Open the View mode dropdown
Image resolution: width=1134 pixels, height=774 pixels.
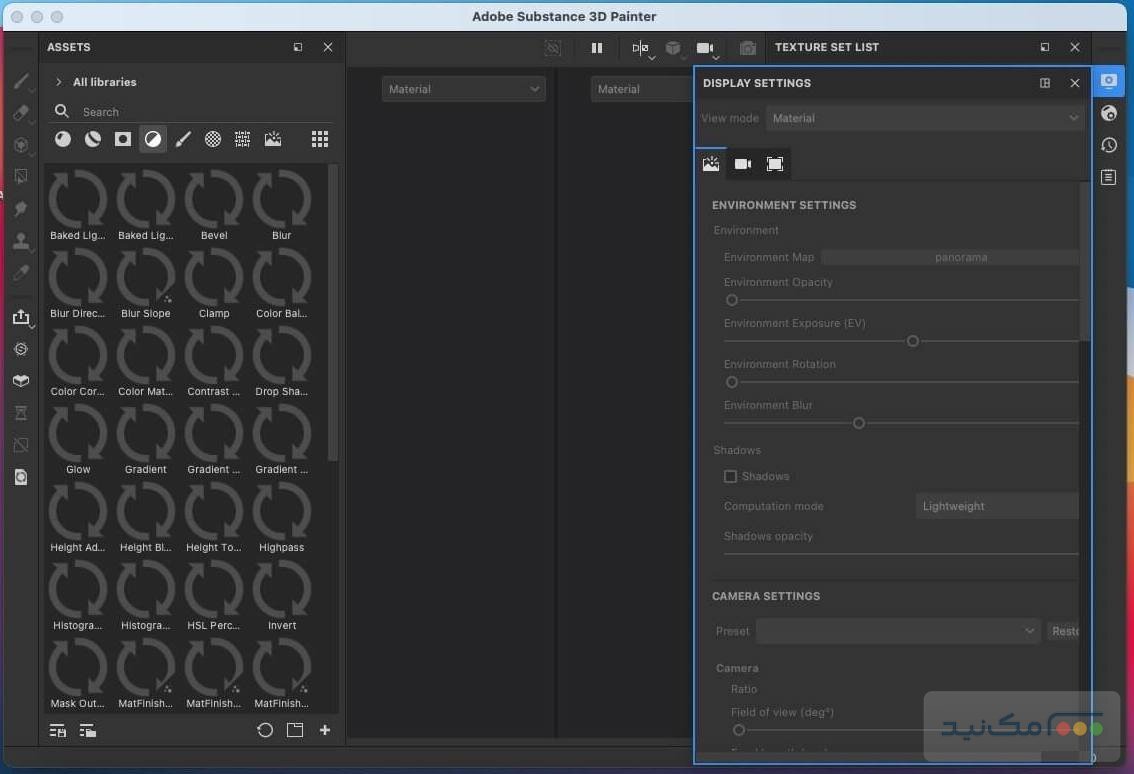click(x=925, y=117)
